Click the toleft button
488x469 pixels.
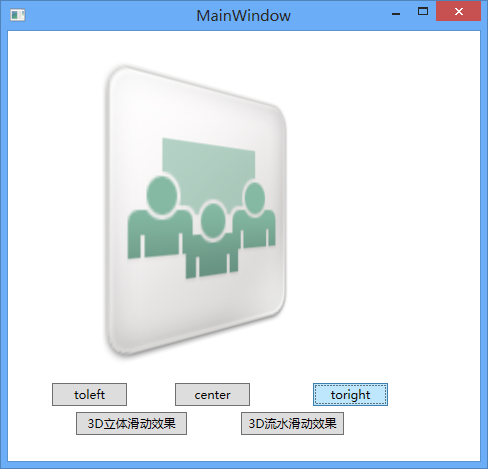click(x=89, y=394)
